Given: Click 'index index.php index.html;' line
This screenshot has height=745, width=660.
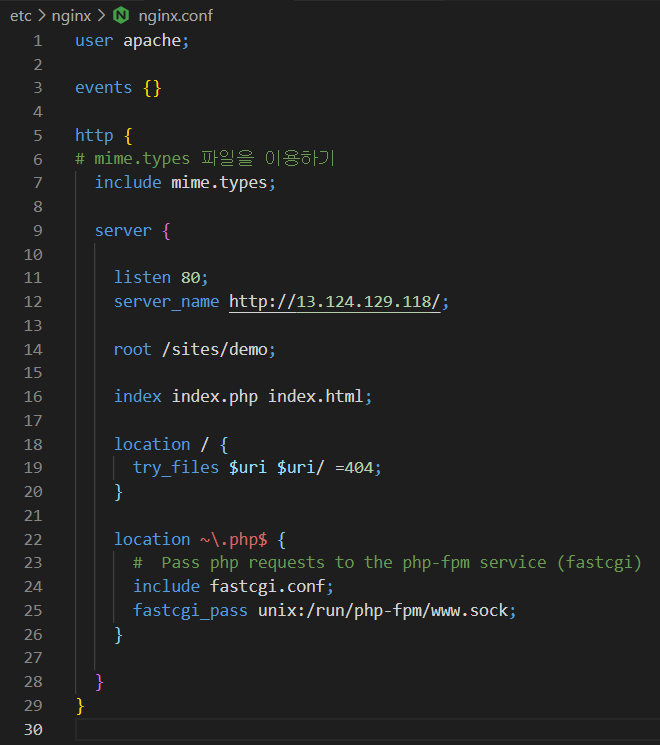Looking at the screenshot, I should tap(243, 397).
